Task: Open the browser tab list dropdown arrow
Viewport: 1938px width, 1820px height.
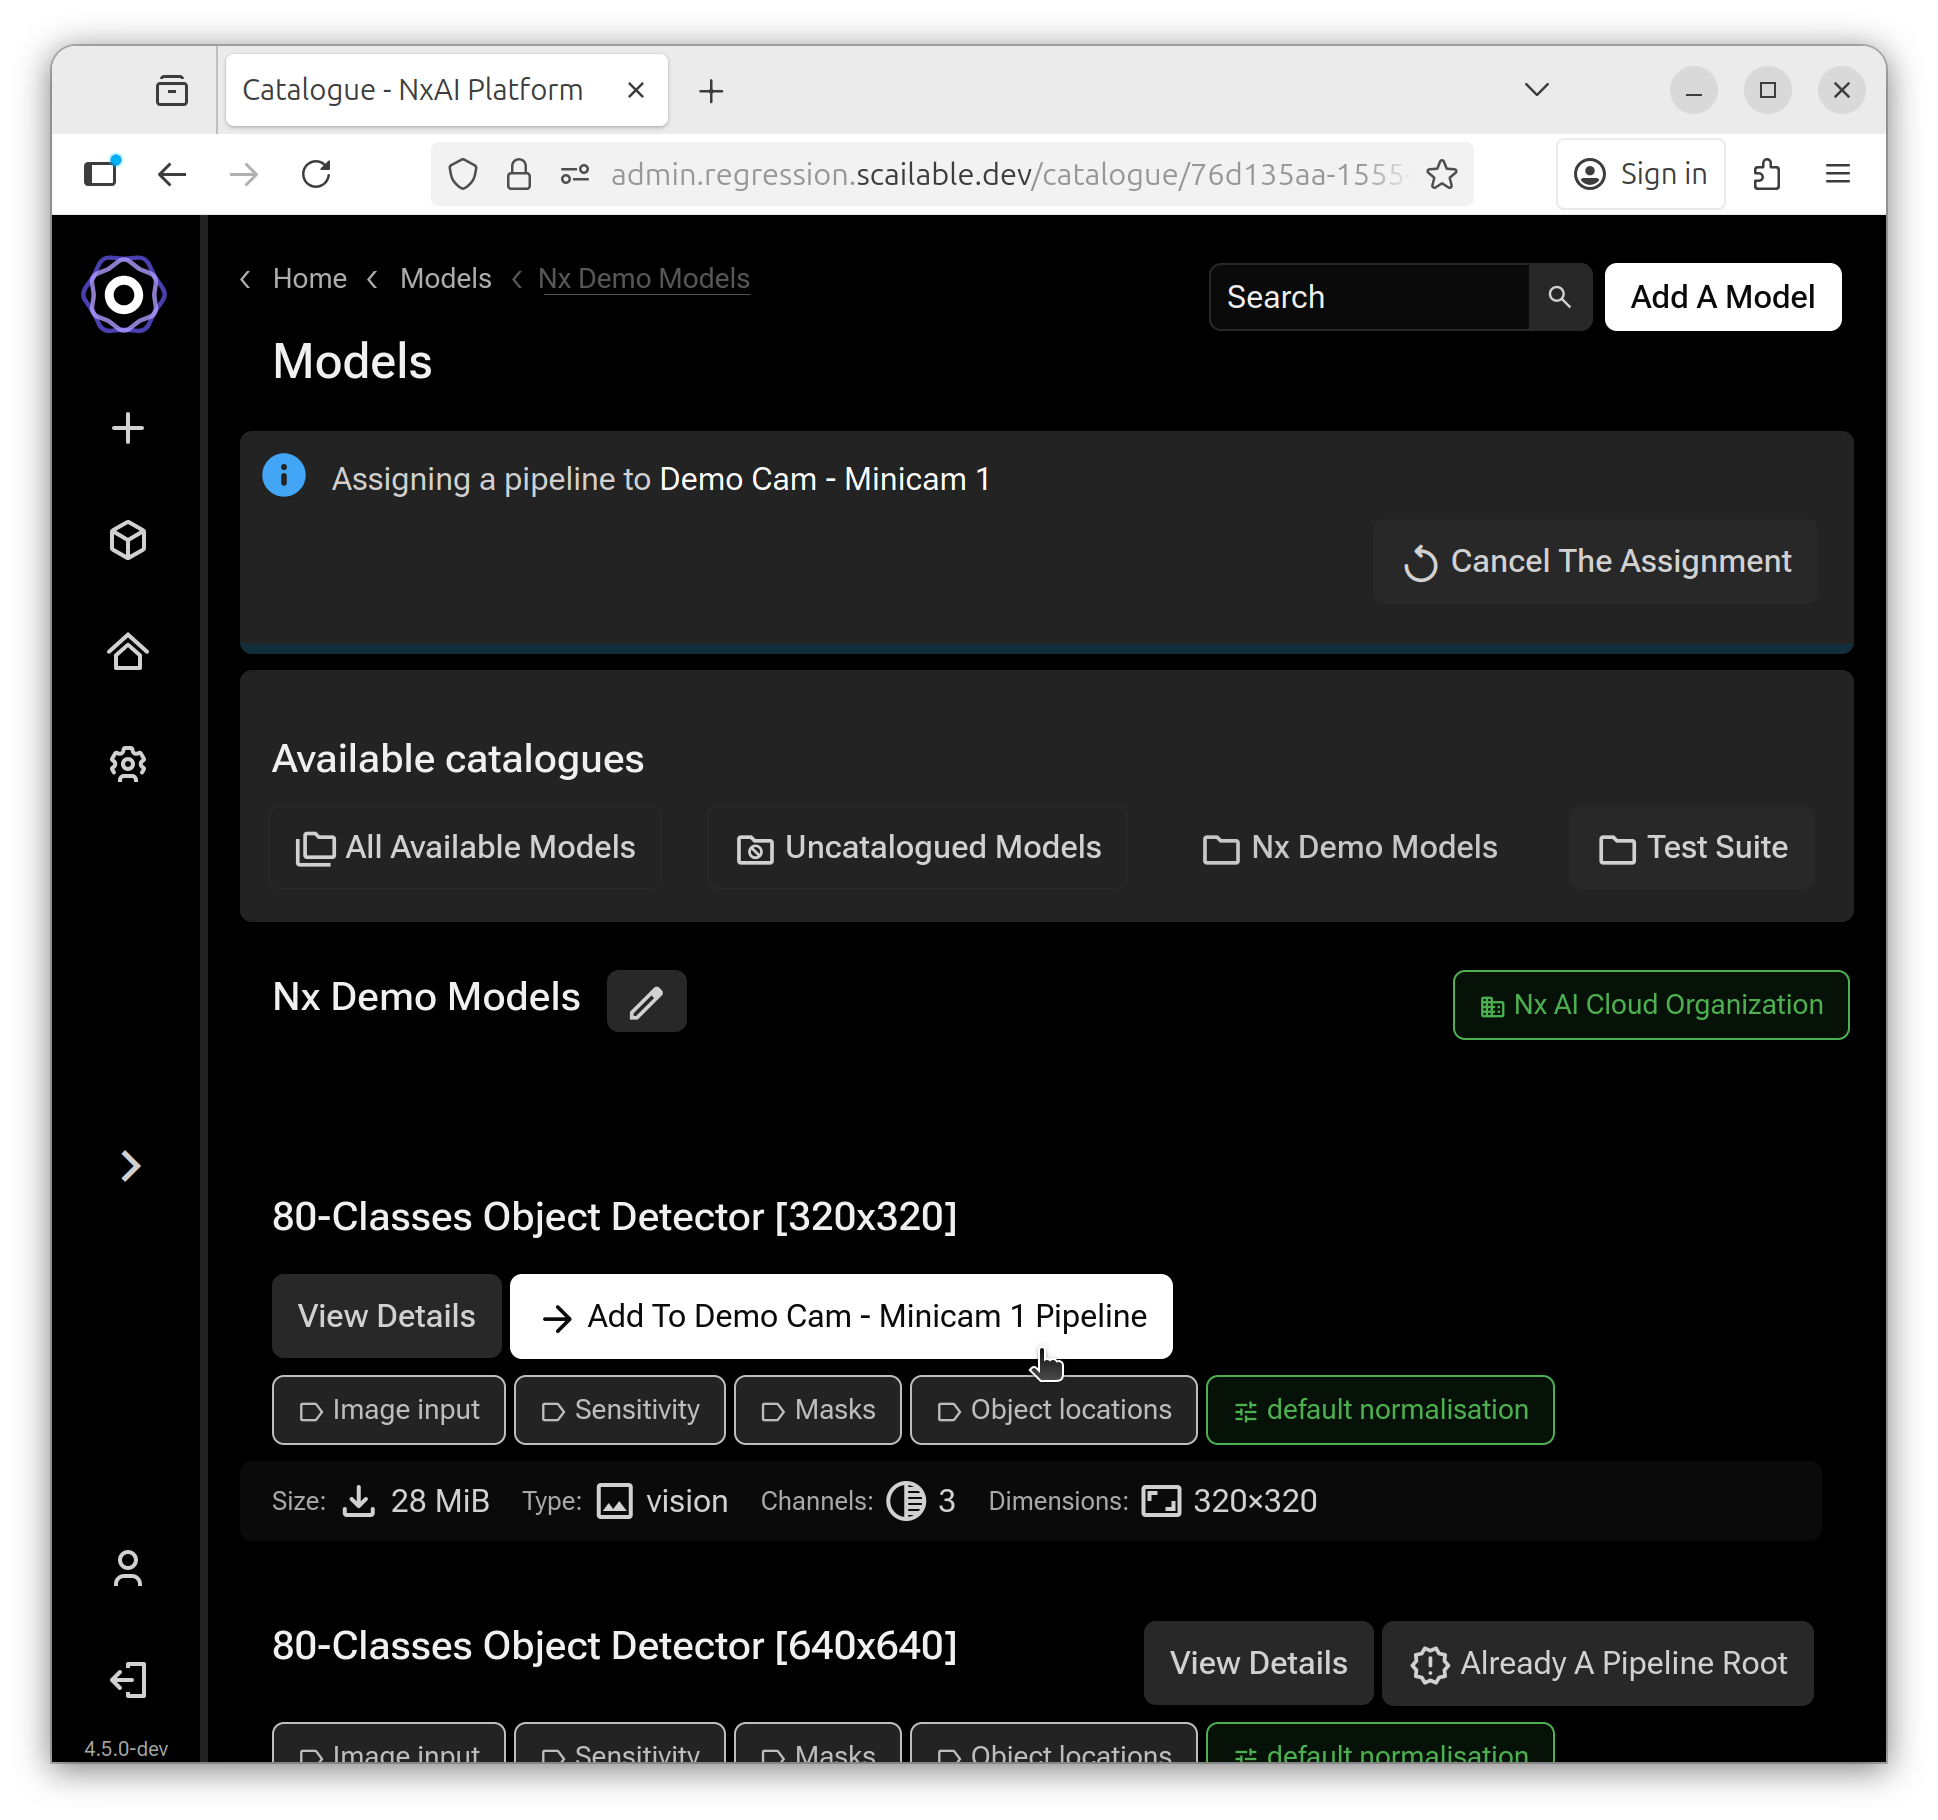Action: pos(1536,90)
